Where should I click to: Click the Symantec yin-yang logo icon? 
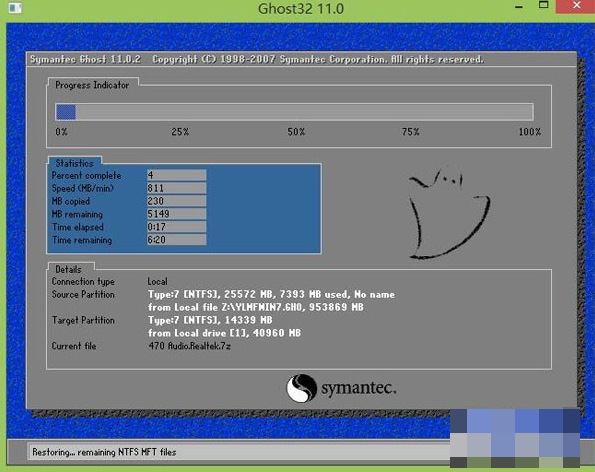[x=301, y=388]
